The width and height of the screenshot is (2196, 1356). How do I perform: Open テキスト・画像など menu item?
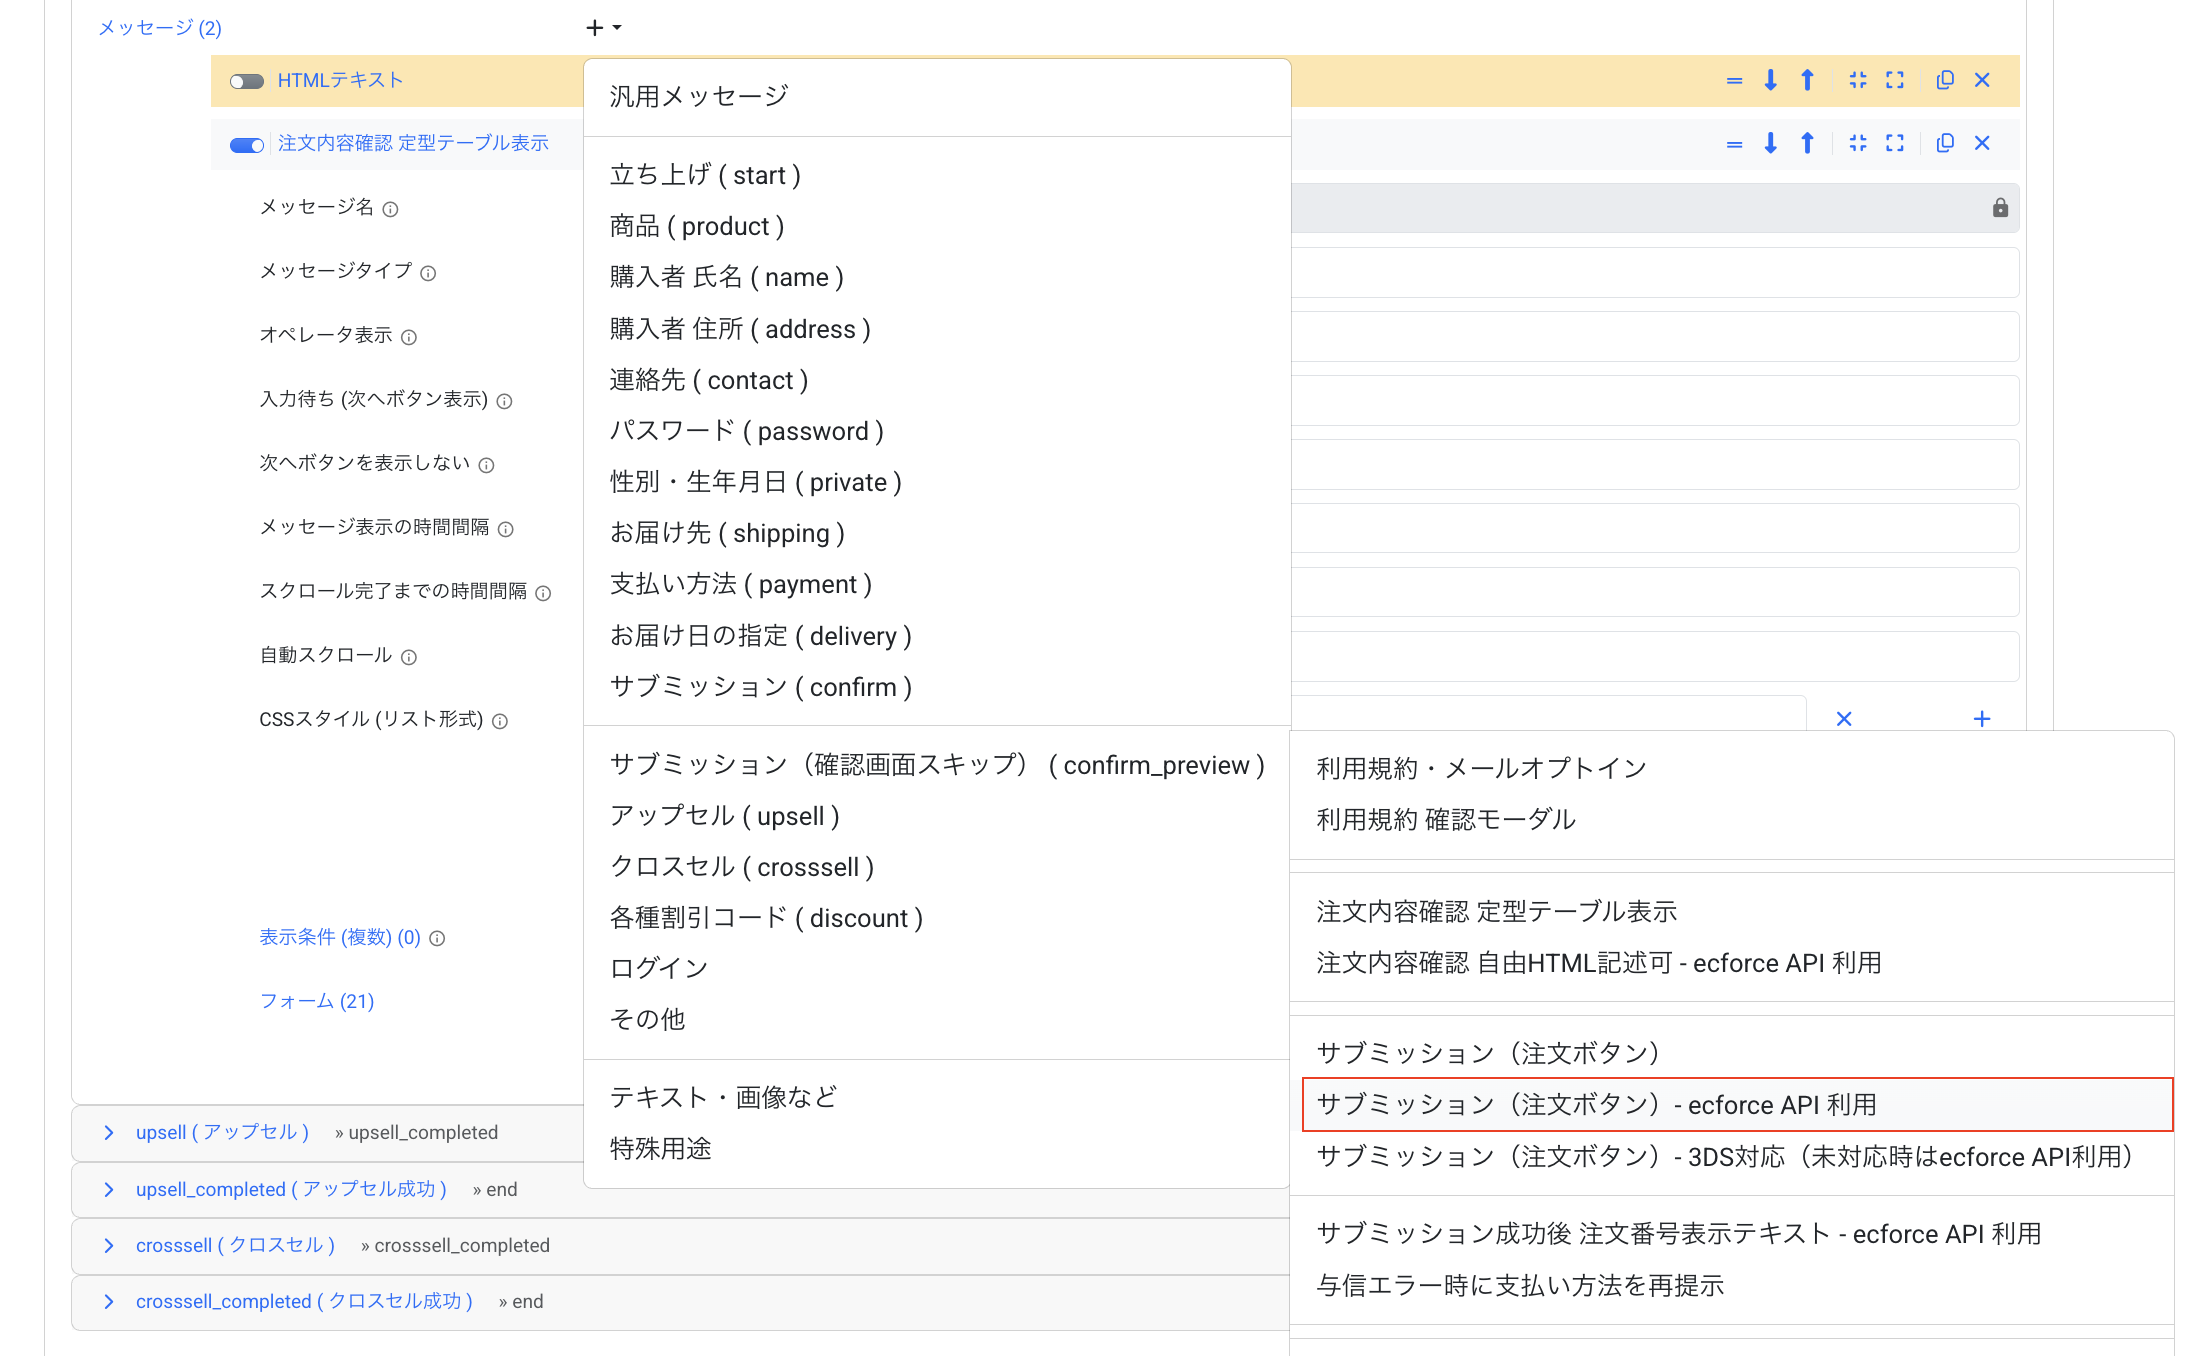pos(937,1097)
